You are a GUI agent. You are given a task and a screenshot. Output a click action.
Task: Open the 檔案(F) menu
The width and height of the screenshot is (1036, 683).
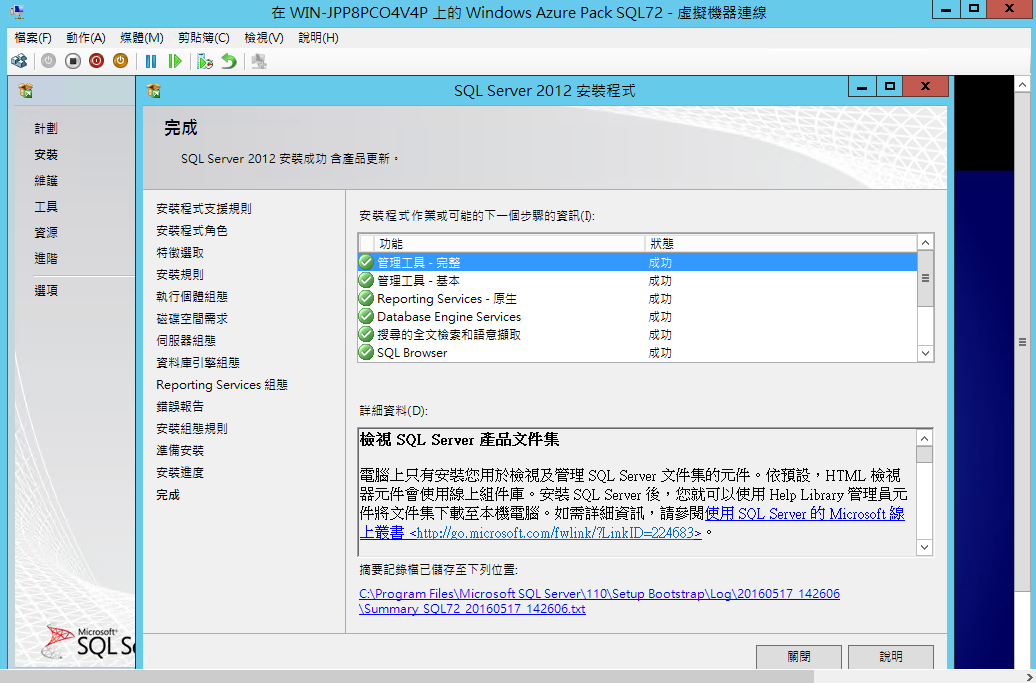(x=33, y=38)
